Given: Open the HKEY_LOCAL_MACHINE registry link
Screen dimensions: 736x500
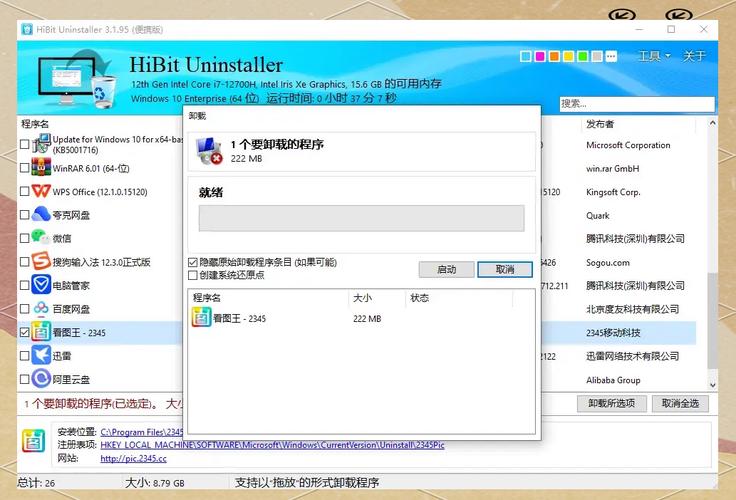Looking at the screenshot, I should pos(272,445).
